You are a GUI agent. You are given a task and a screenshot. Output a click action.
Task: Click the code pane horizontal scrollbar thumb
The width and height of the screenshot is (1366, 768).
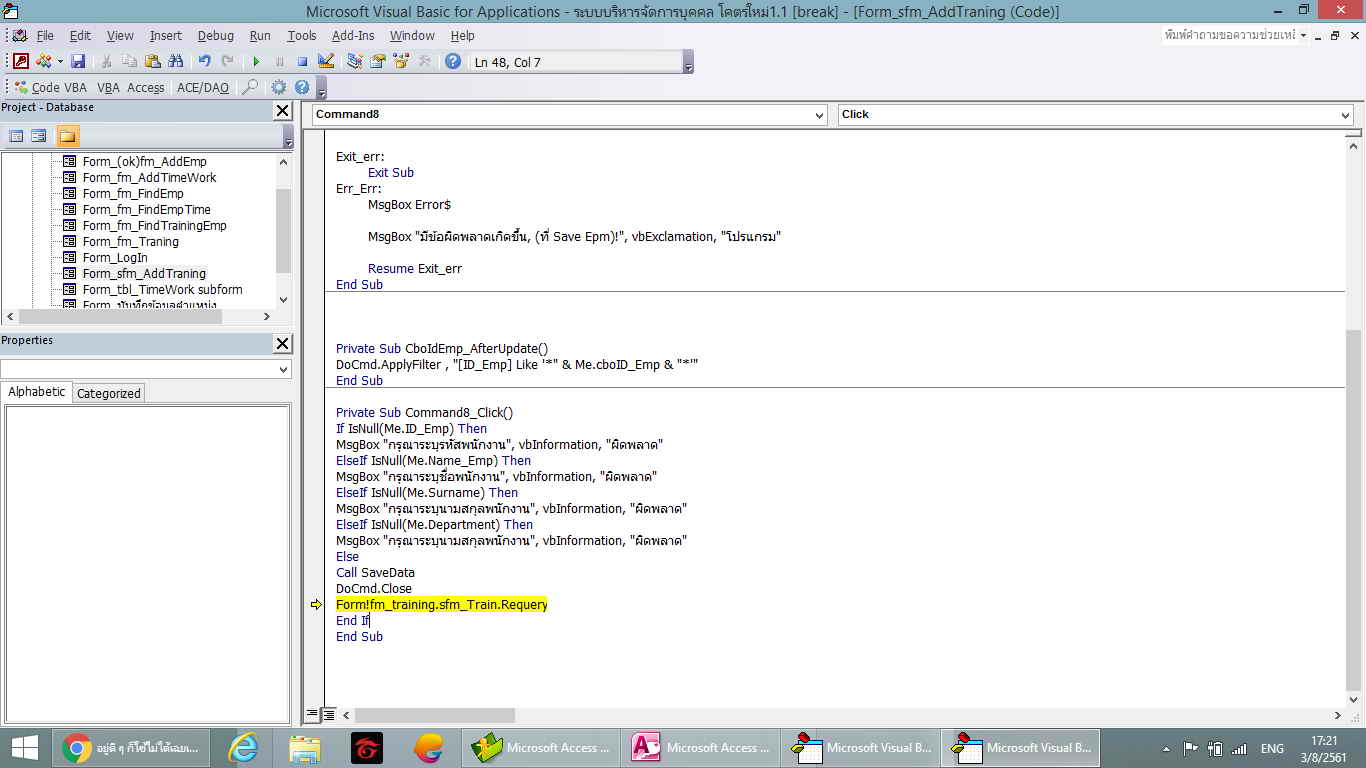(x=434, y=715)
